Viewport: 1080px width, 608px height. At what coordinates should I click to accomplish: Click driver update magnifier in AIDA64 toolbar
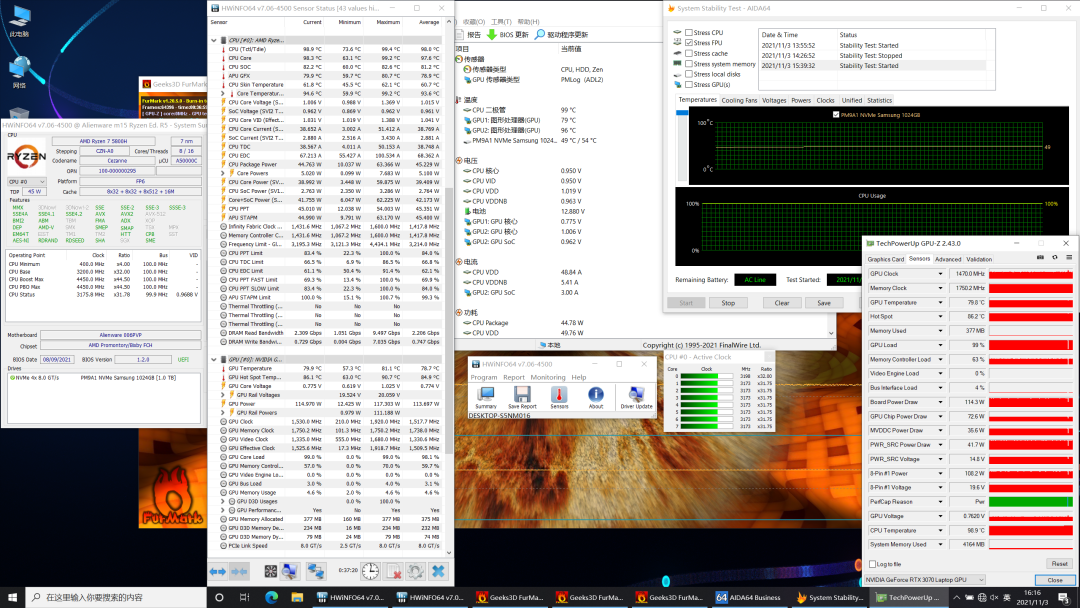[539, 34]
